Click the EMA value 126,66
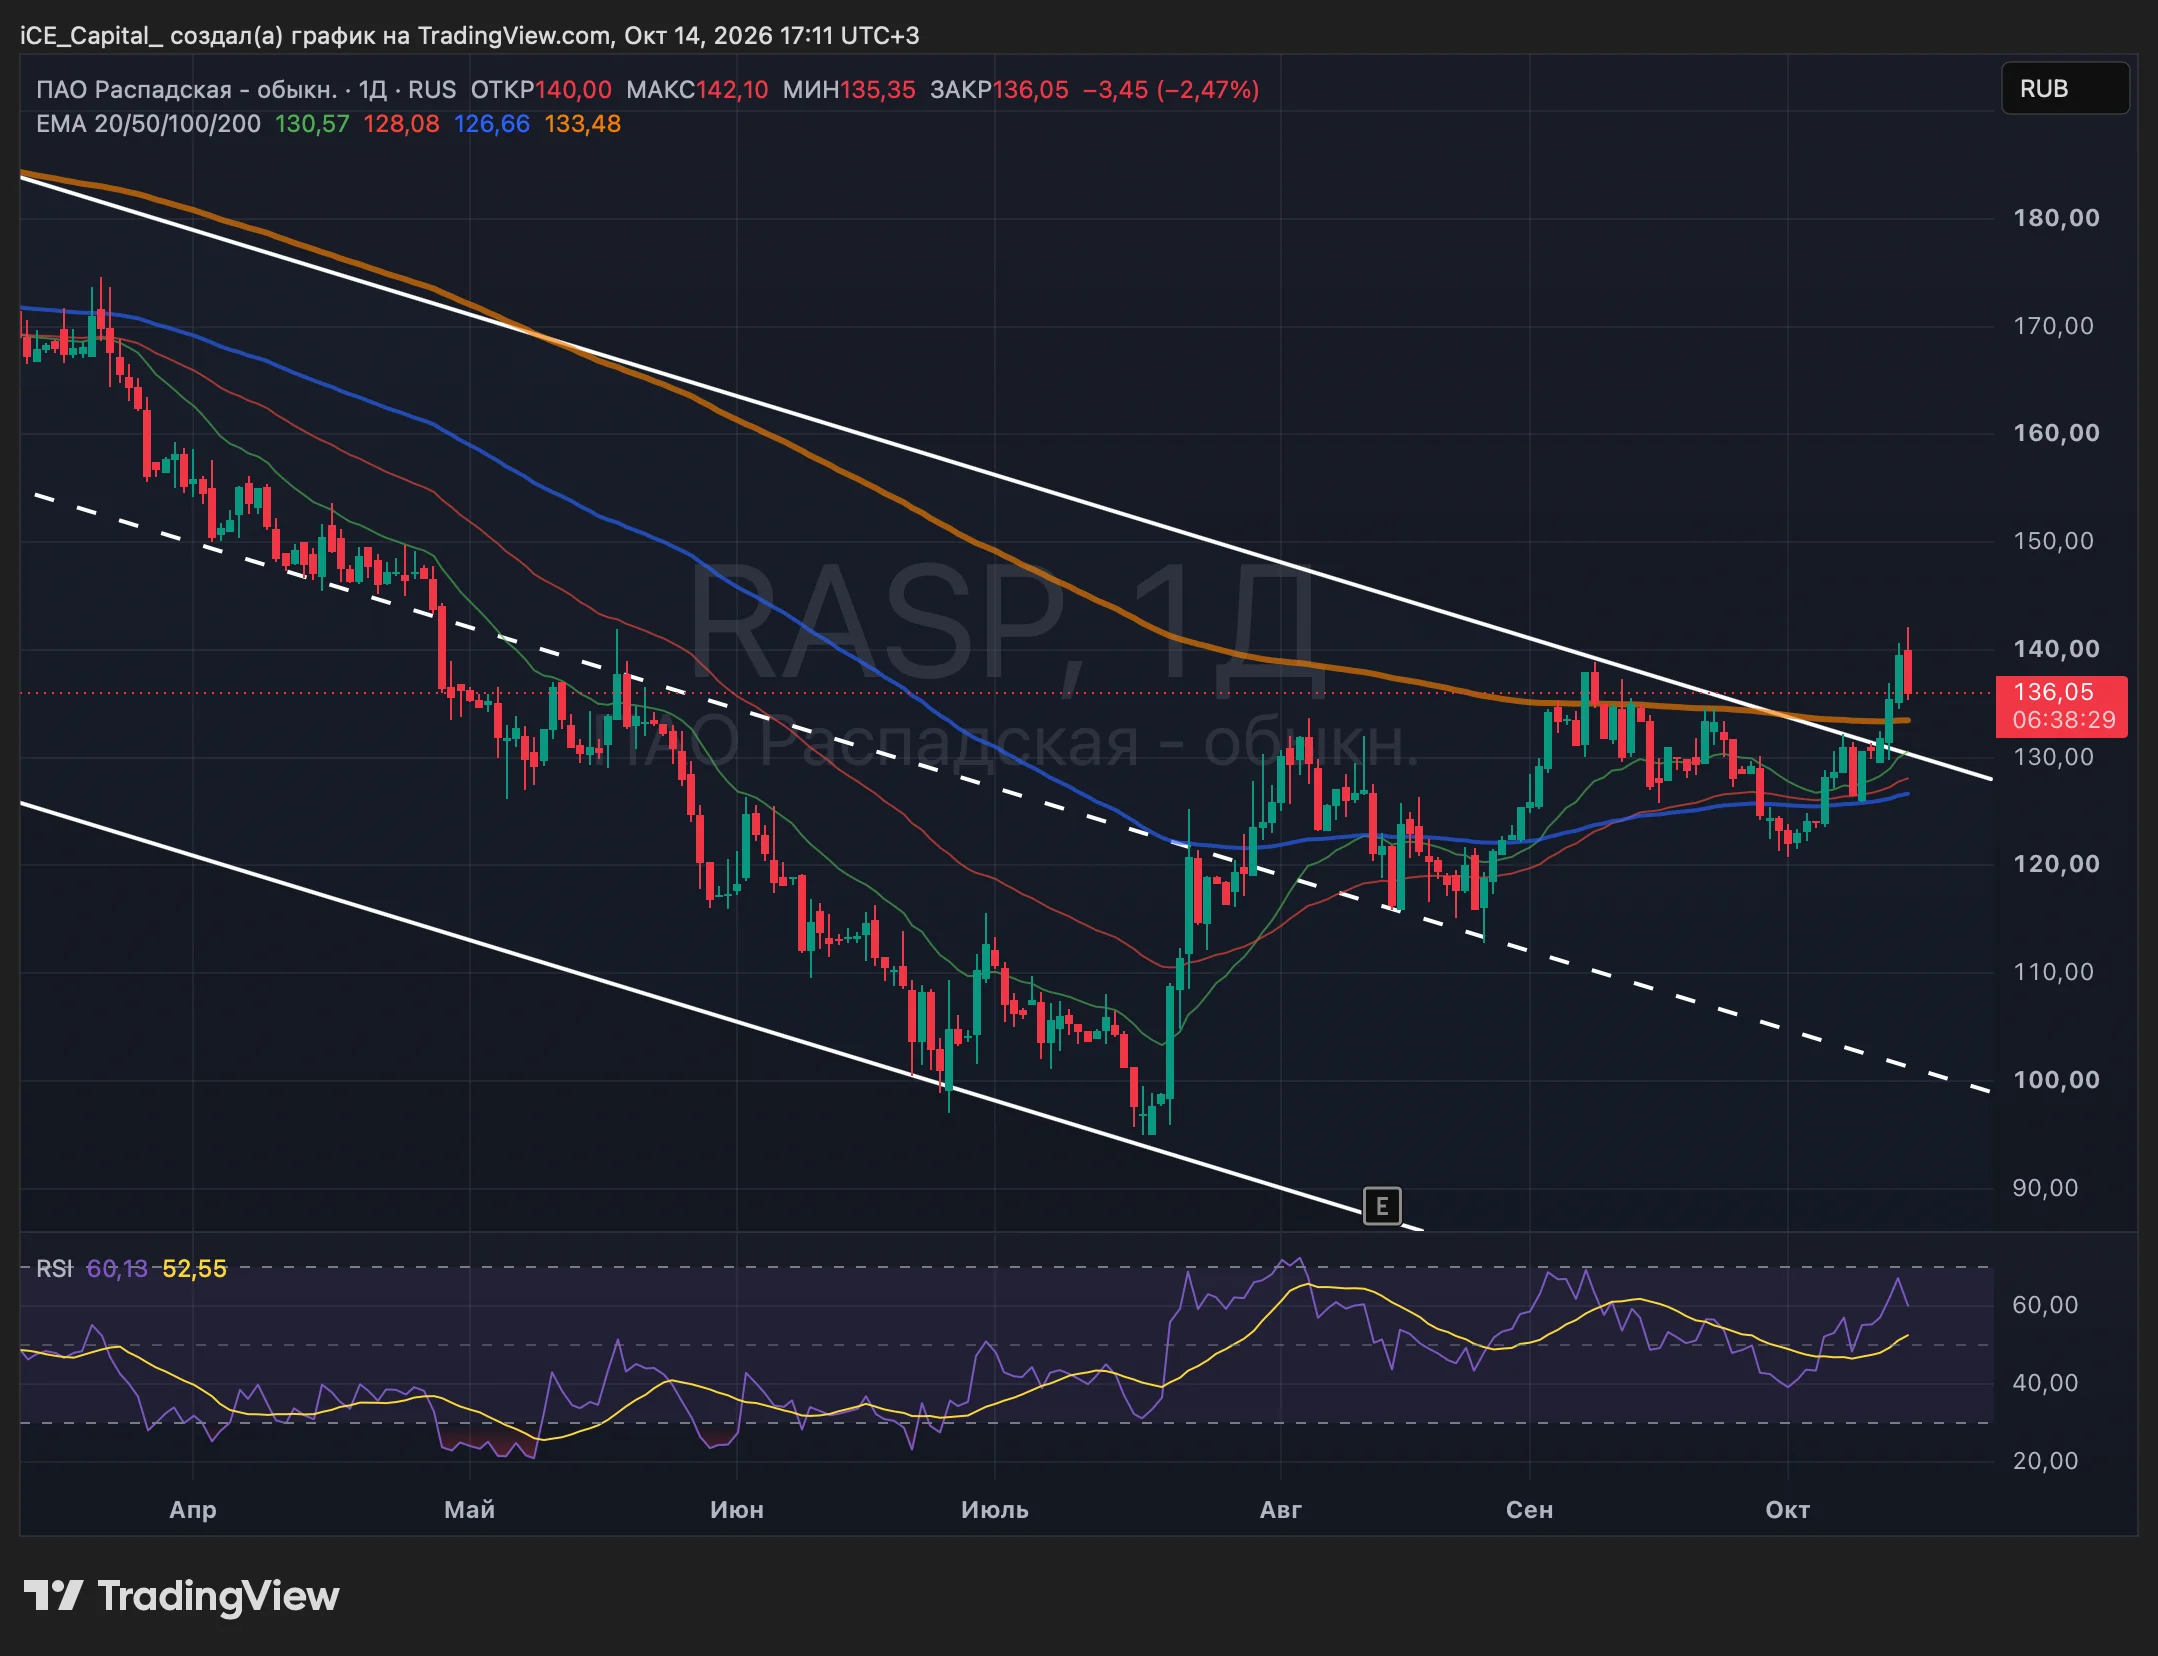 (492, 124)
